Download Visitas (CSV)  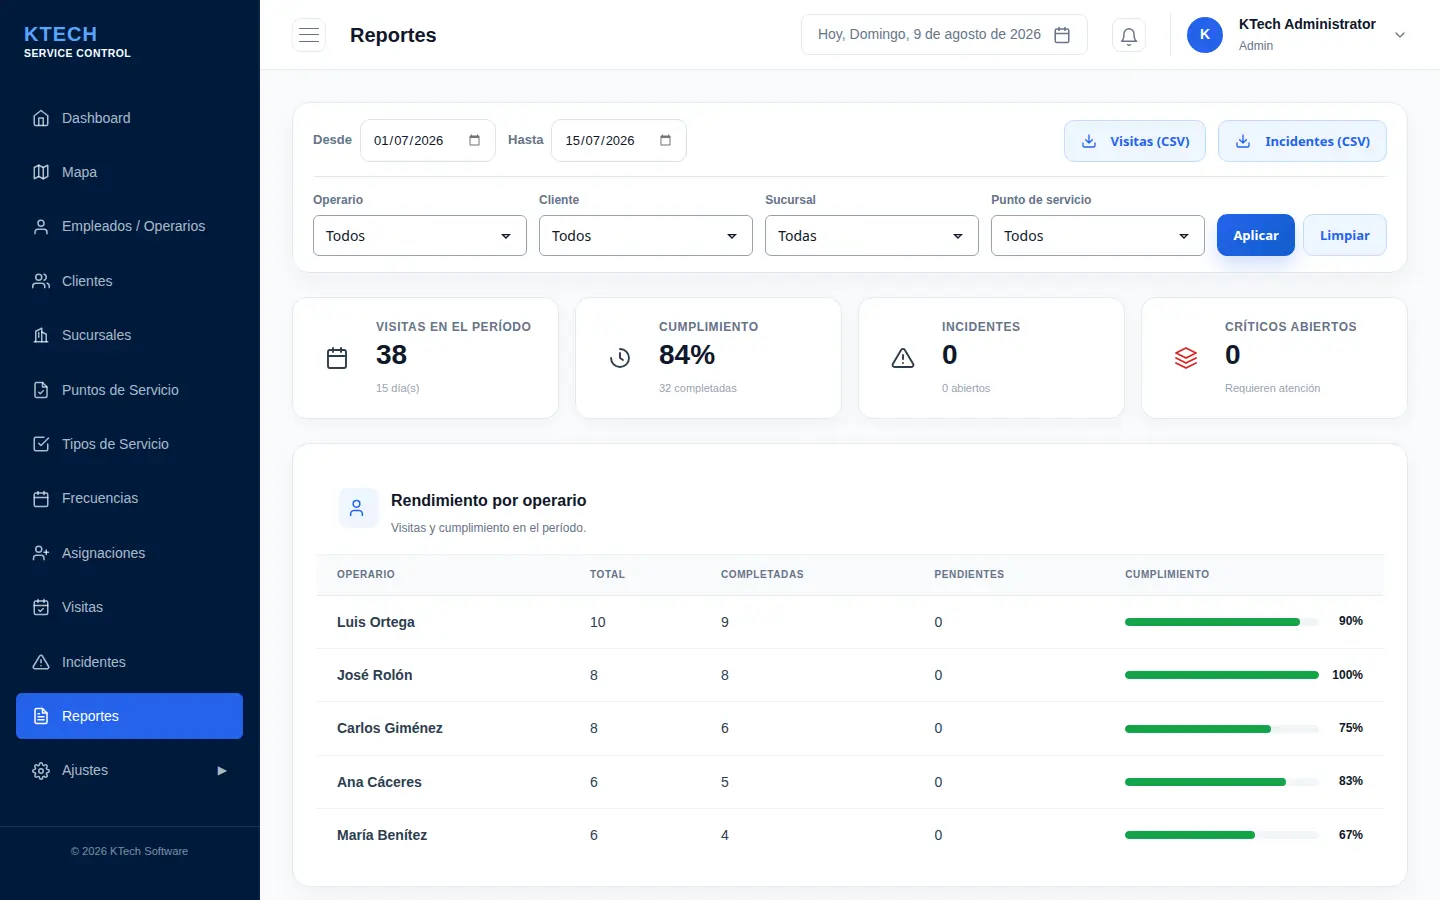(x=1135, y=141)
